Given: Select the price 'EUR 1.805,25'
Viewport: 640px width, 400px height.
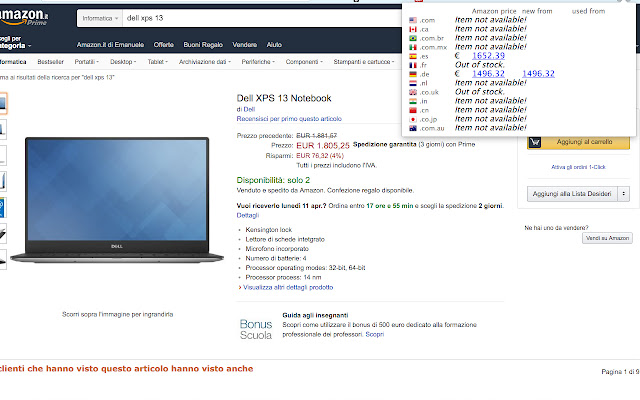Looking at the screenshot, I should click(x=323, y=145).
